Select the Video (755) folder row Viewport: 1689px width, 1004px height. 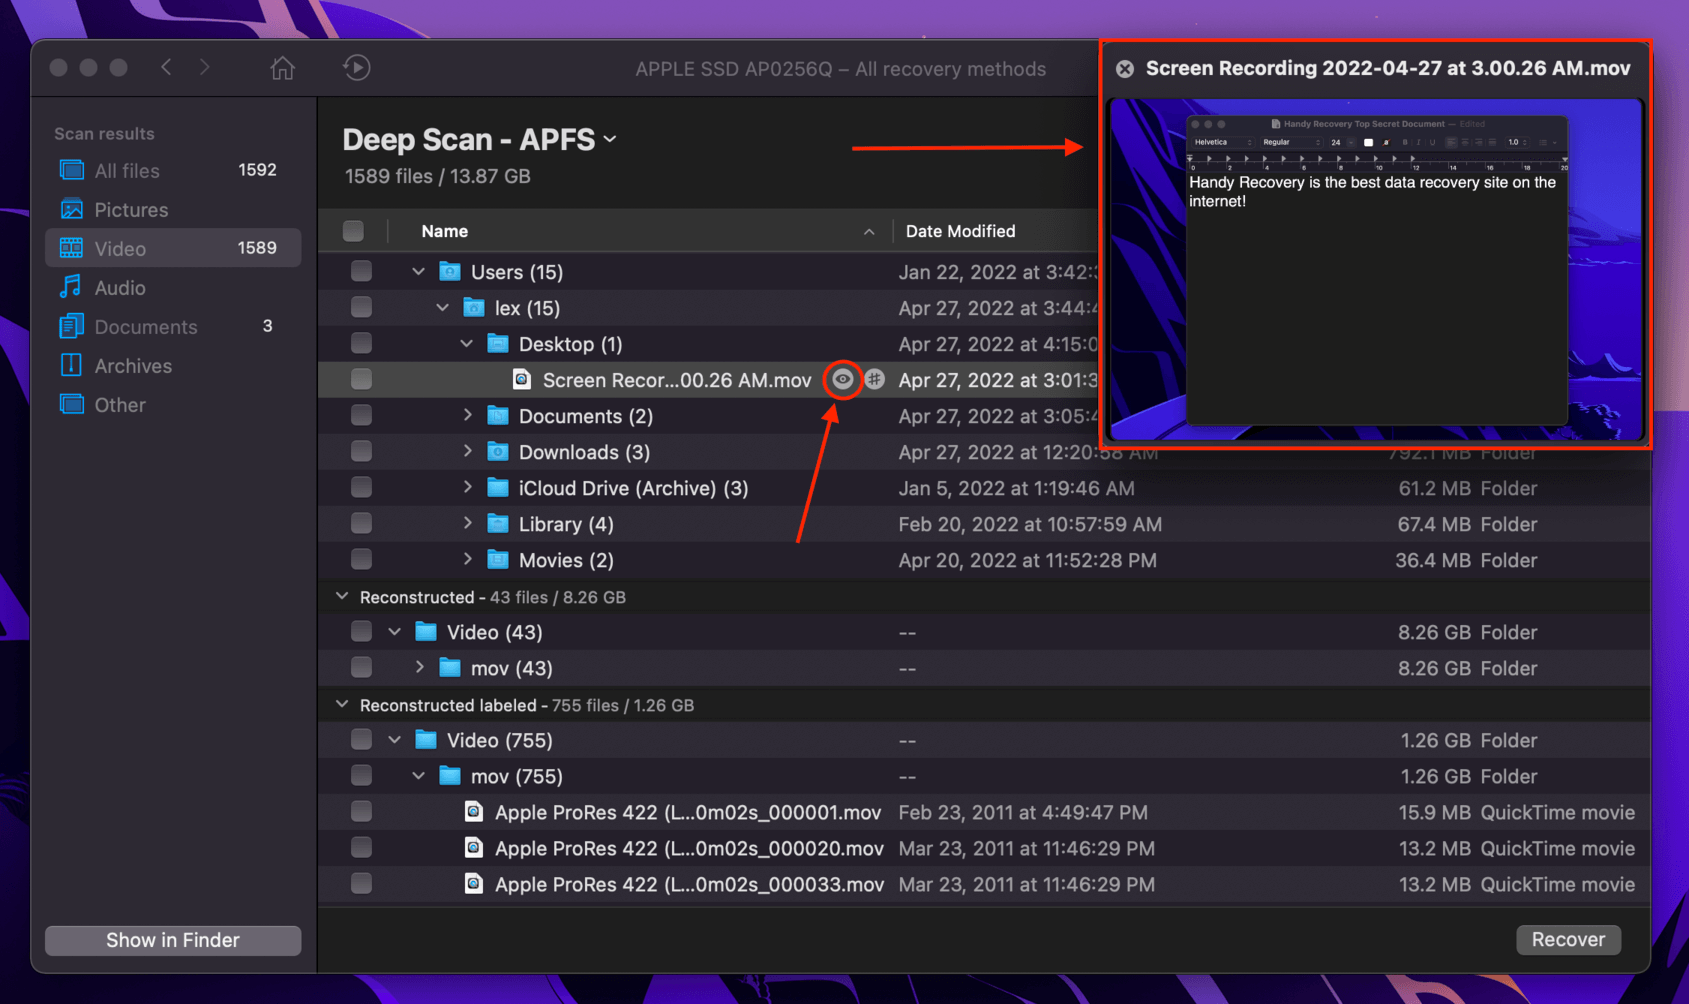point(984,740)
